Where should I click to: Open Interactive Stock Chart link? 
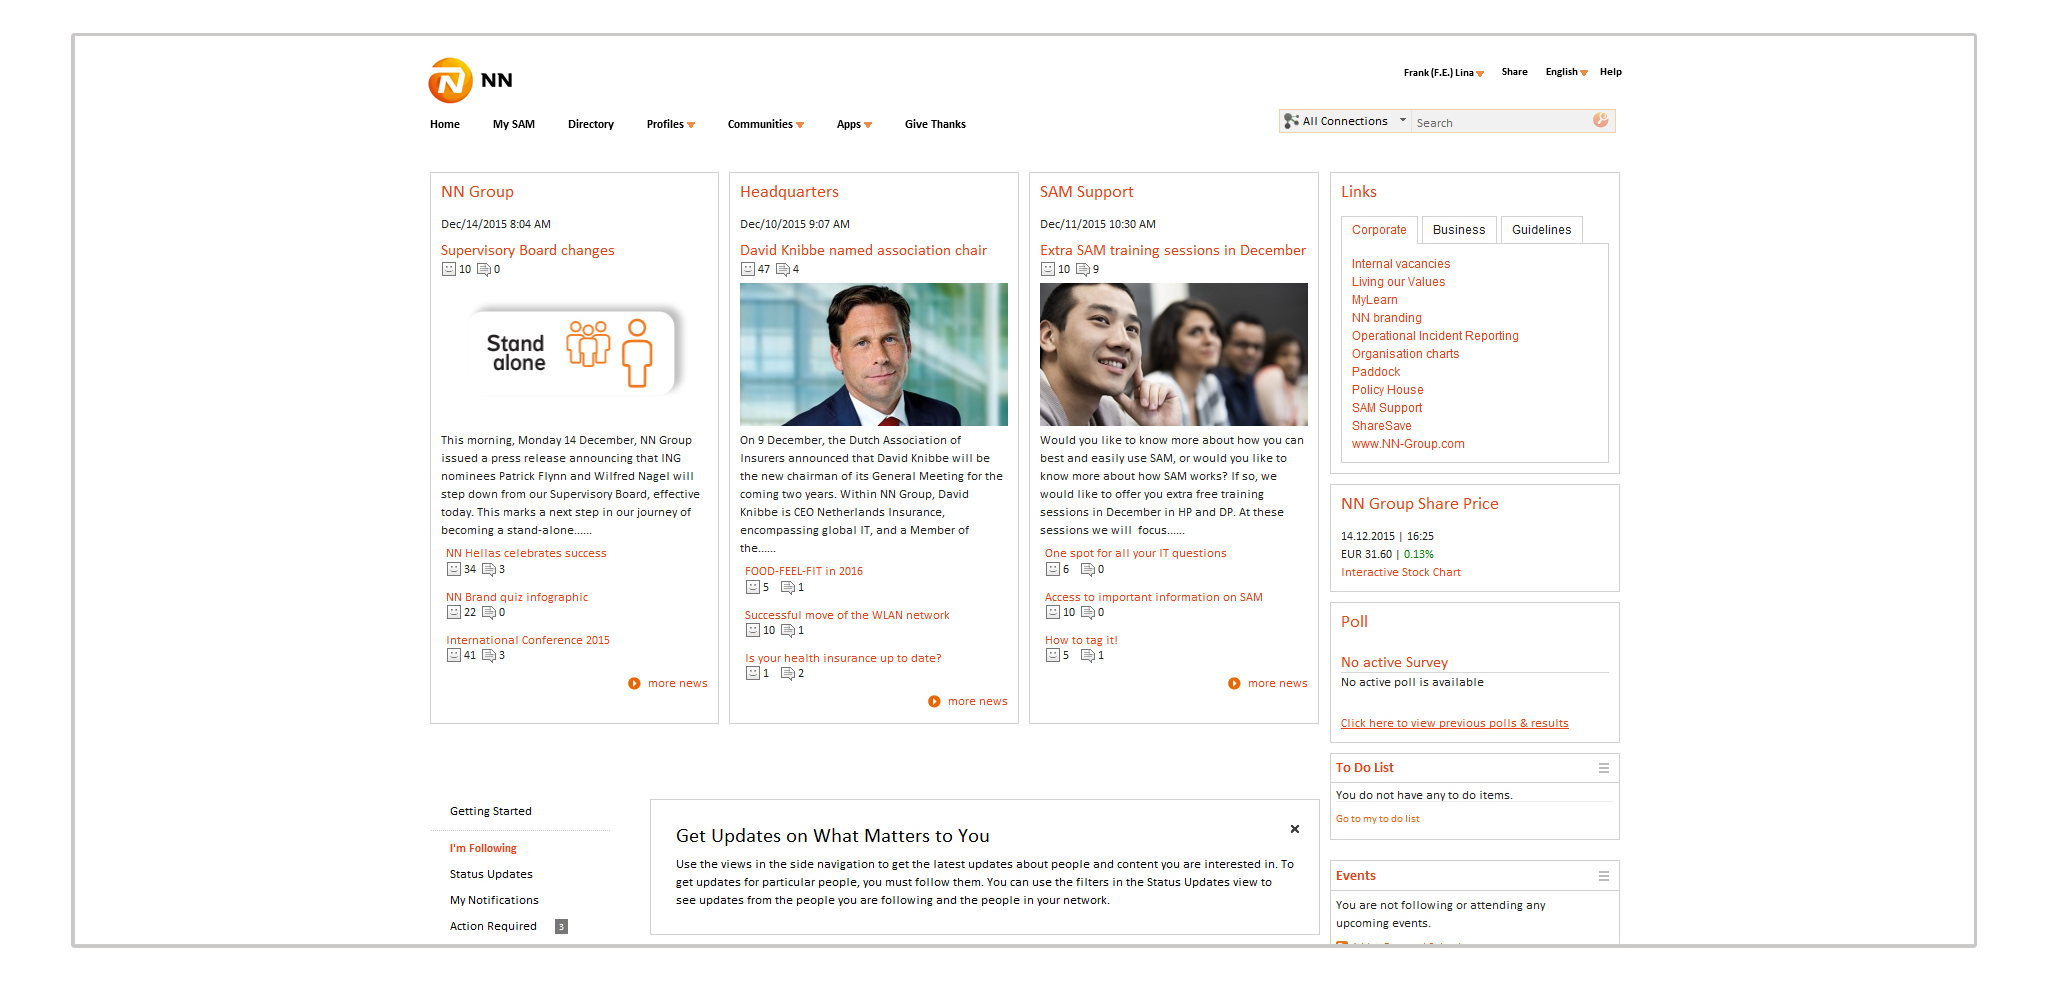coord(1401,573)
